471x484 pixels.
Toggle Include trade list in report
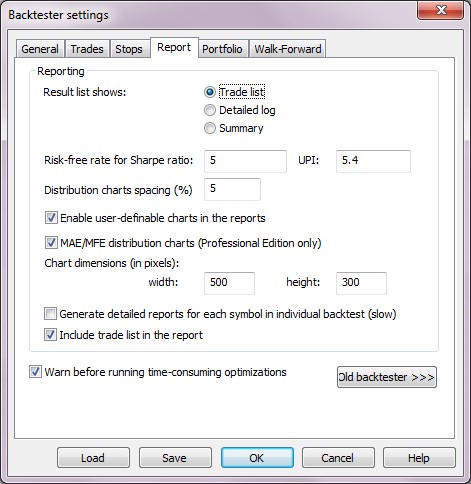pyautogui.click(x=50, y=335)
